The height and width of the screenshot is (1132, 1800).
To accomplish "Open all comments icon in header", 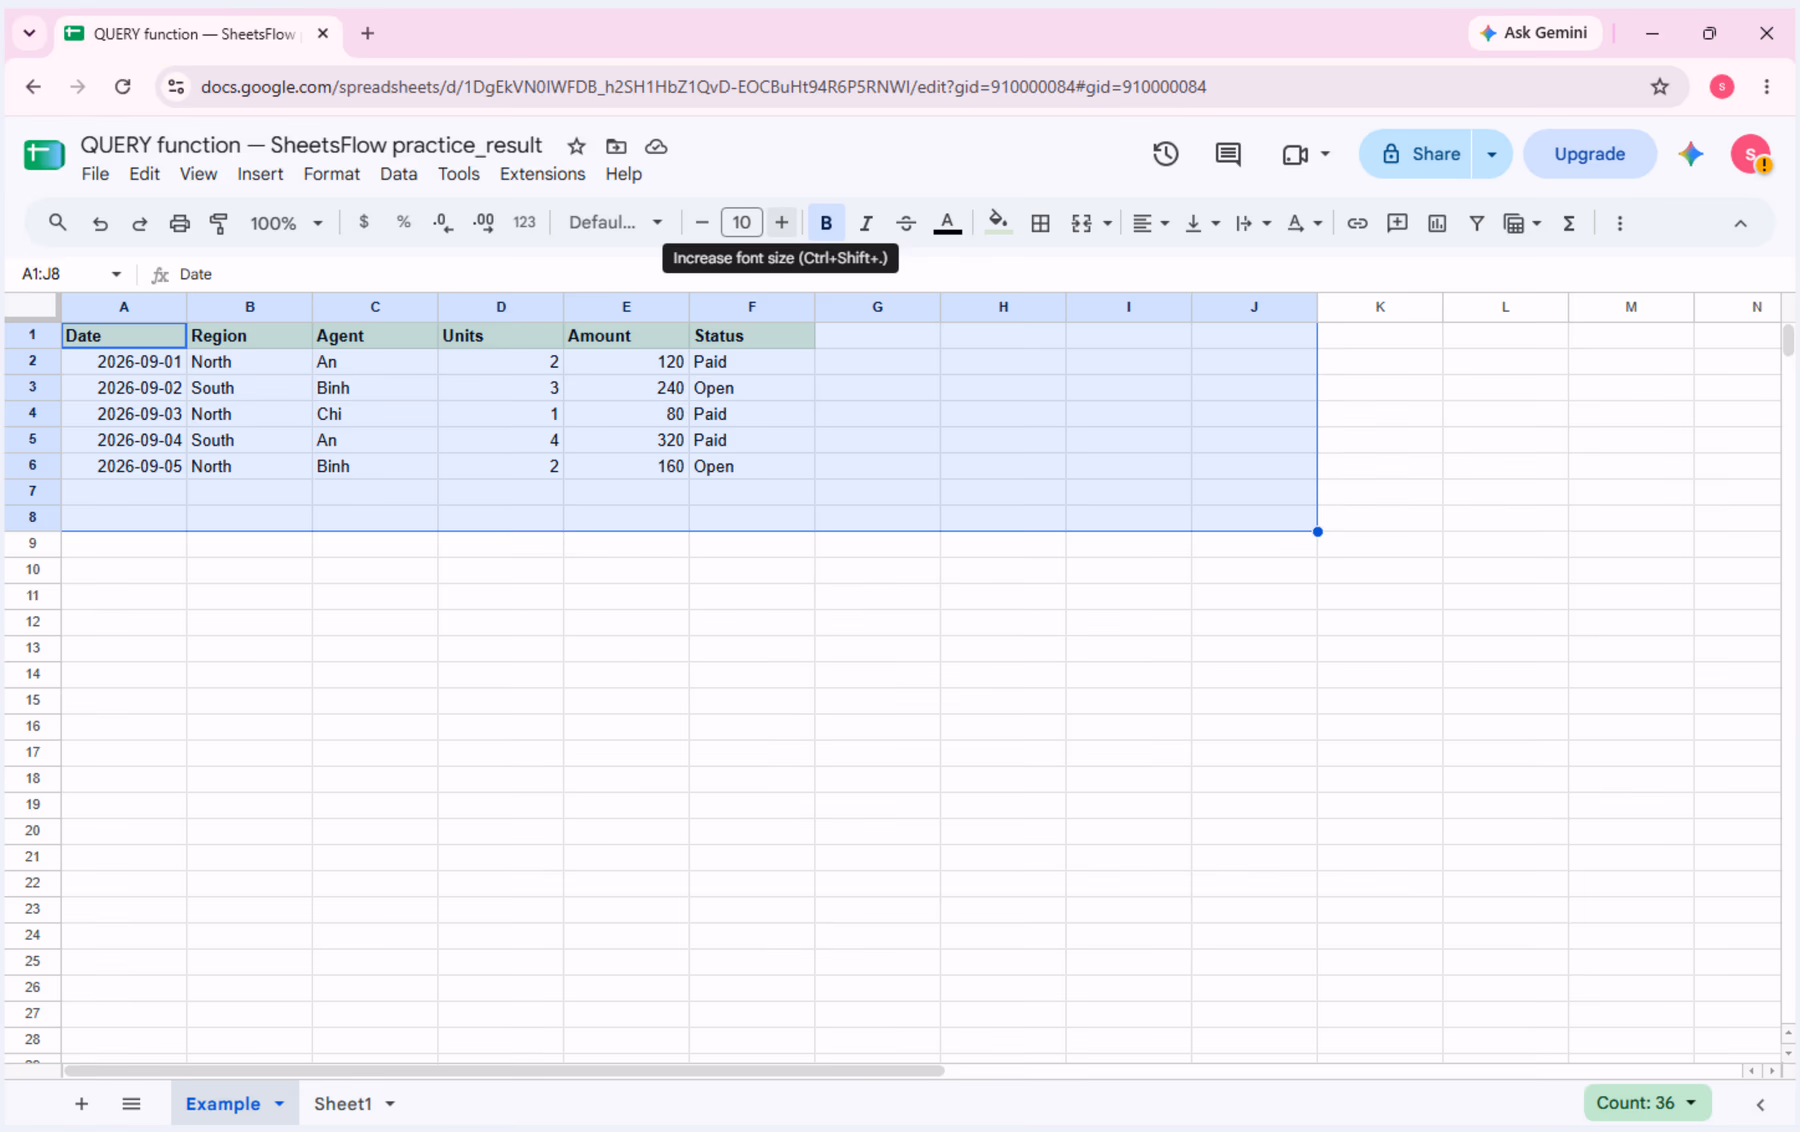I will pos(1228,154).
